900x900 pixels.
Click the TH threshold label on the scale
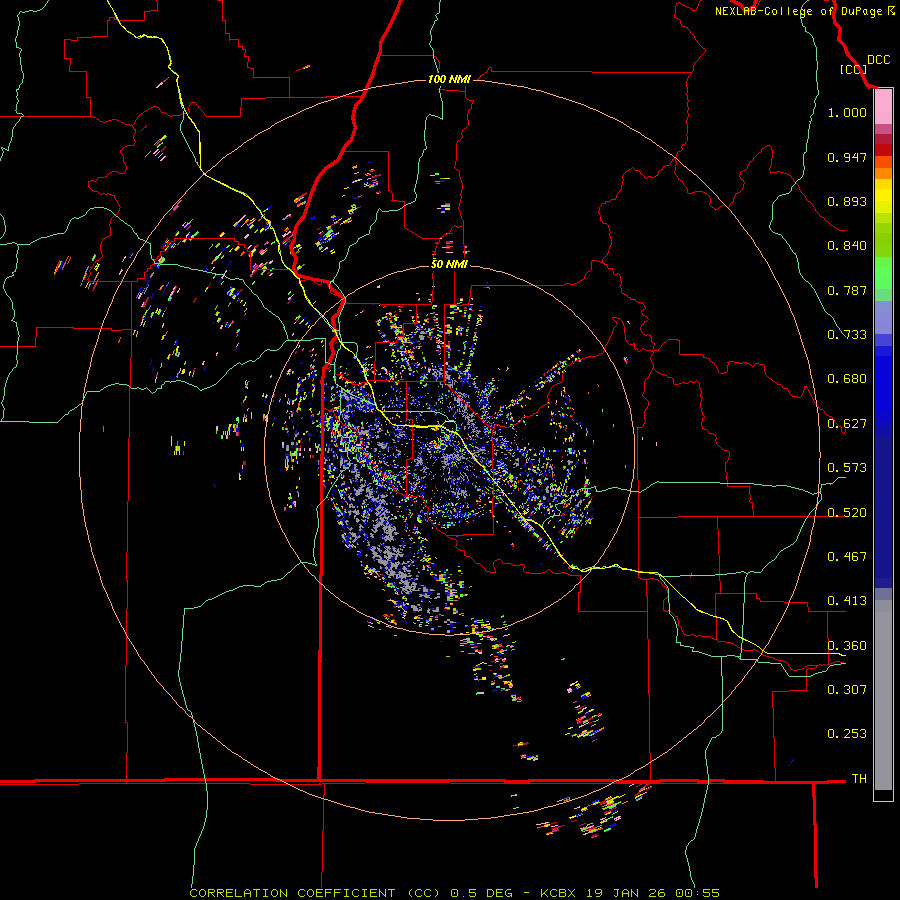(x=859, y=779)
